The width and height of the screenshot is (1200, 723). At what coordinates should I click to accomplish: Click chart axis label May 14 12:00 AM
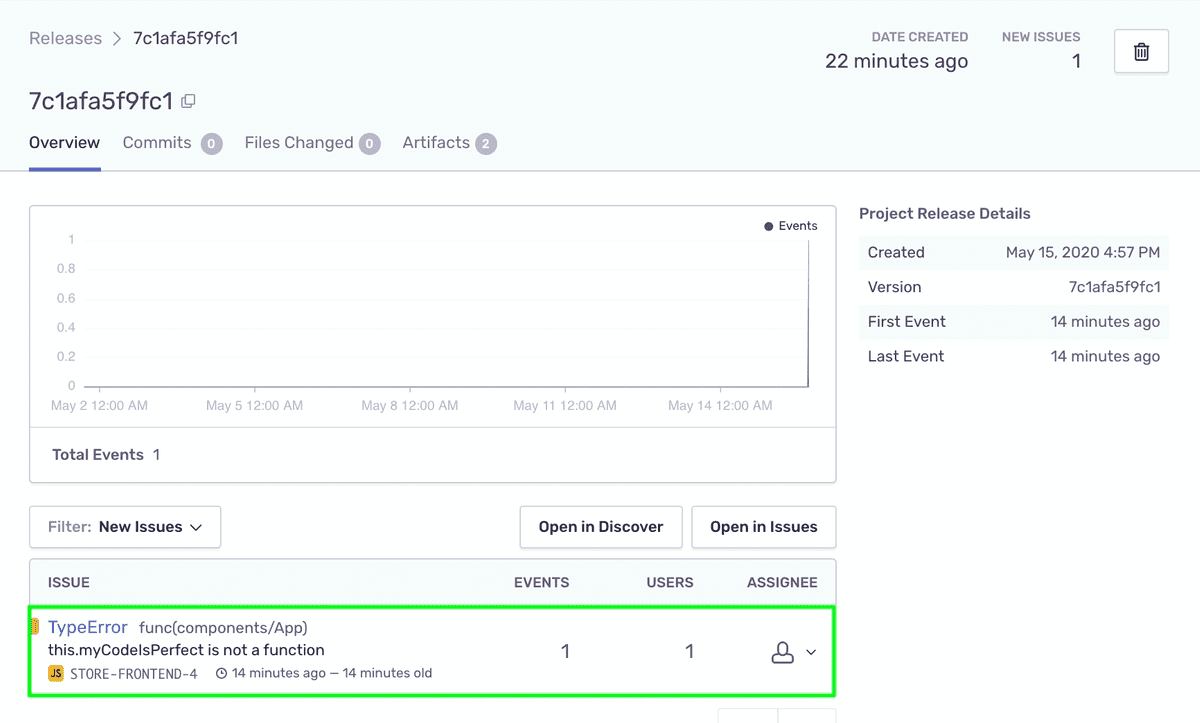[720, 406]
